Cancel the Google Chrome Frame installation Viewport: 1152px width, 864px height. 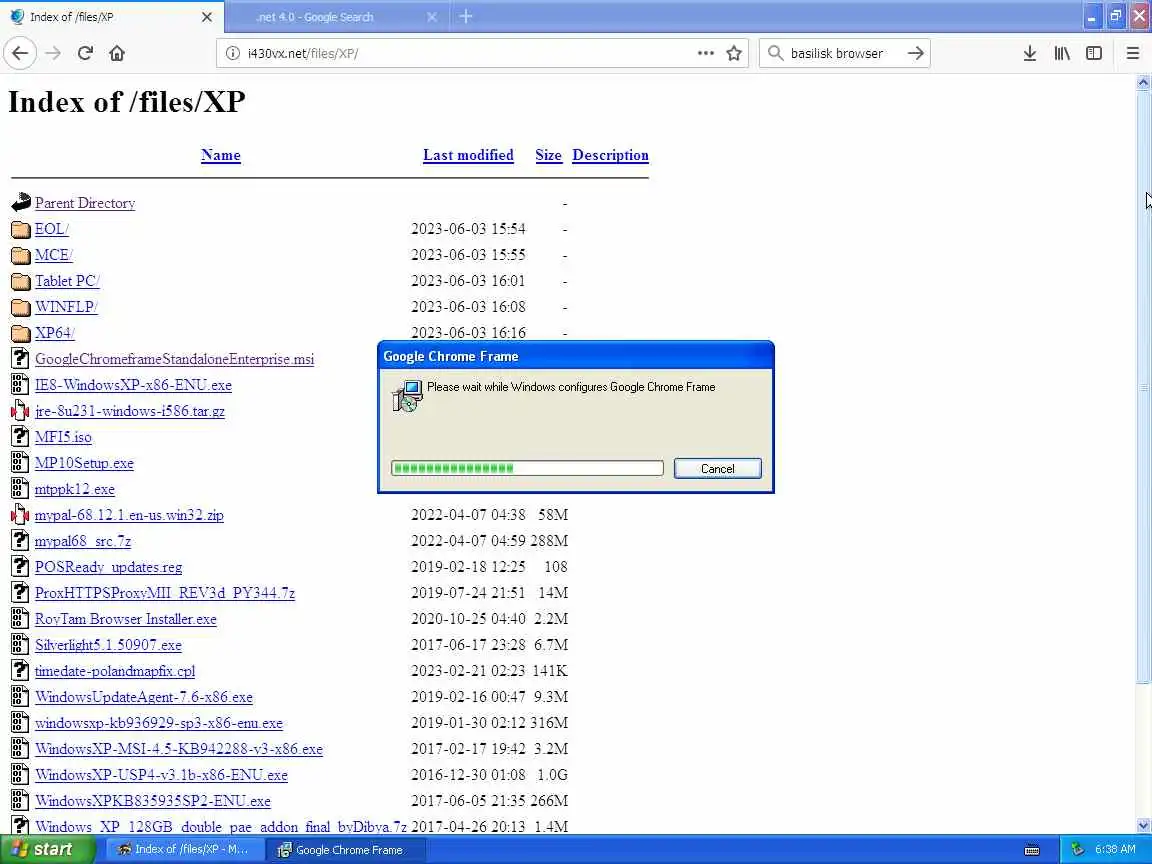pyautogui.click(x=717, y=469)
